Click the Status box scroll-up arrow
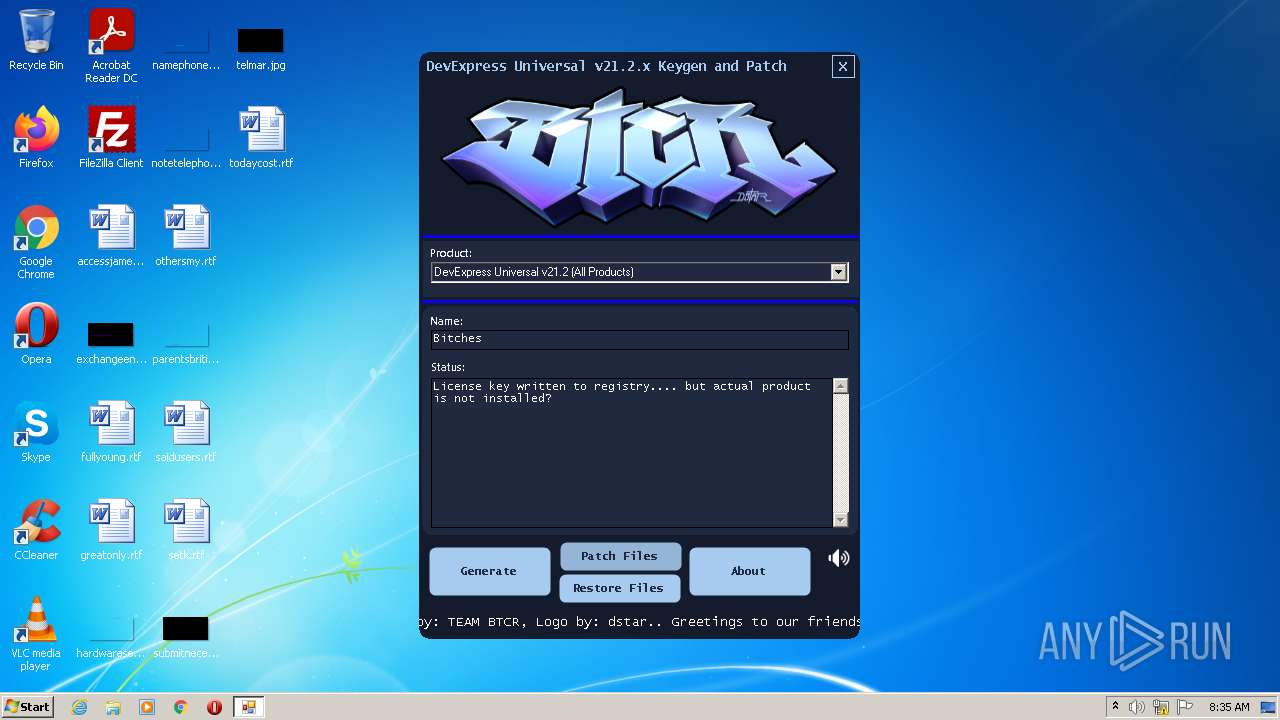Screen dimensions: 1280x720 (840, 386)
